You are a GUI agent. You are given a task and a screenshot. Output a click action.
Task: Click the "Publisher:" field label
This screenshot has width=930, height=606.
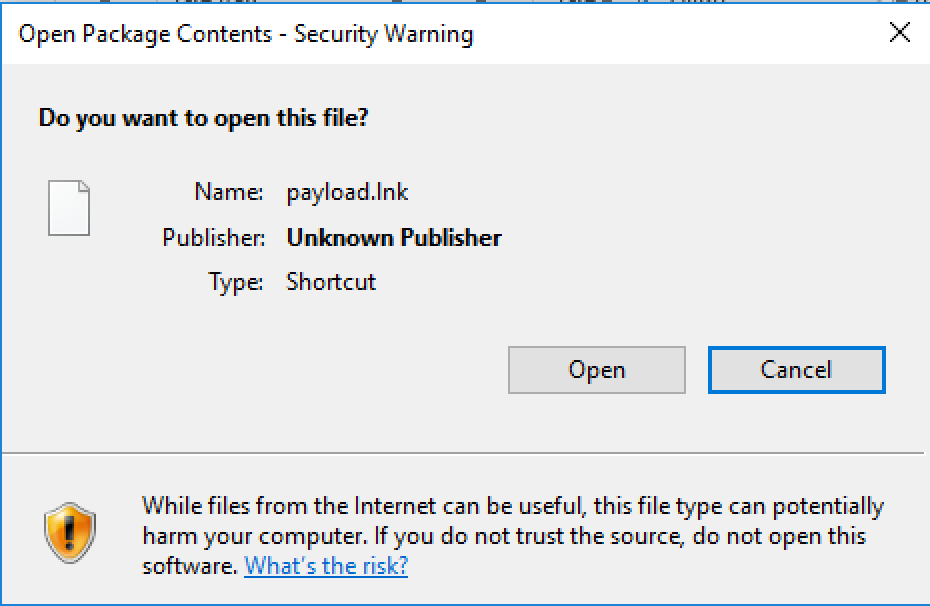[213, 238]
